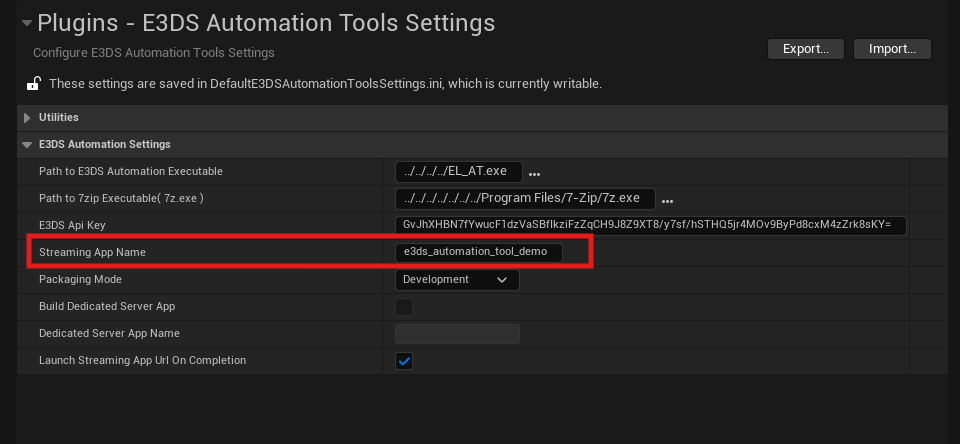This screenshot has height=444, width=960.
Task: Open browse dialog for E3DS Automation Executable path
Action: 534,173
